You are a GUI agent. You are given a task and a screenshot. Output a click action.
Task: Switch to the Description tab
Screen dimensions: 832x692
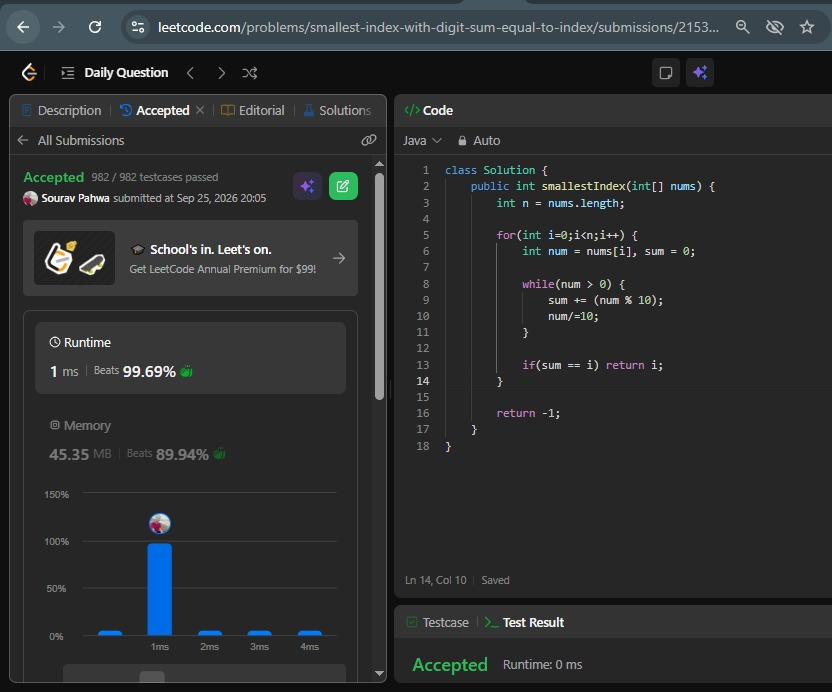(x=62, y=110)
